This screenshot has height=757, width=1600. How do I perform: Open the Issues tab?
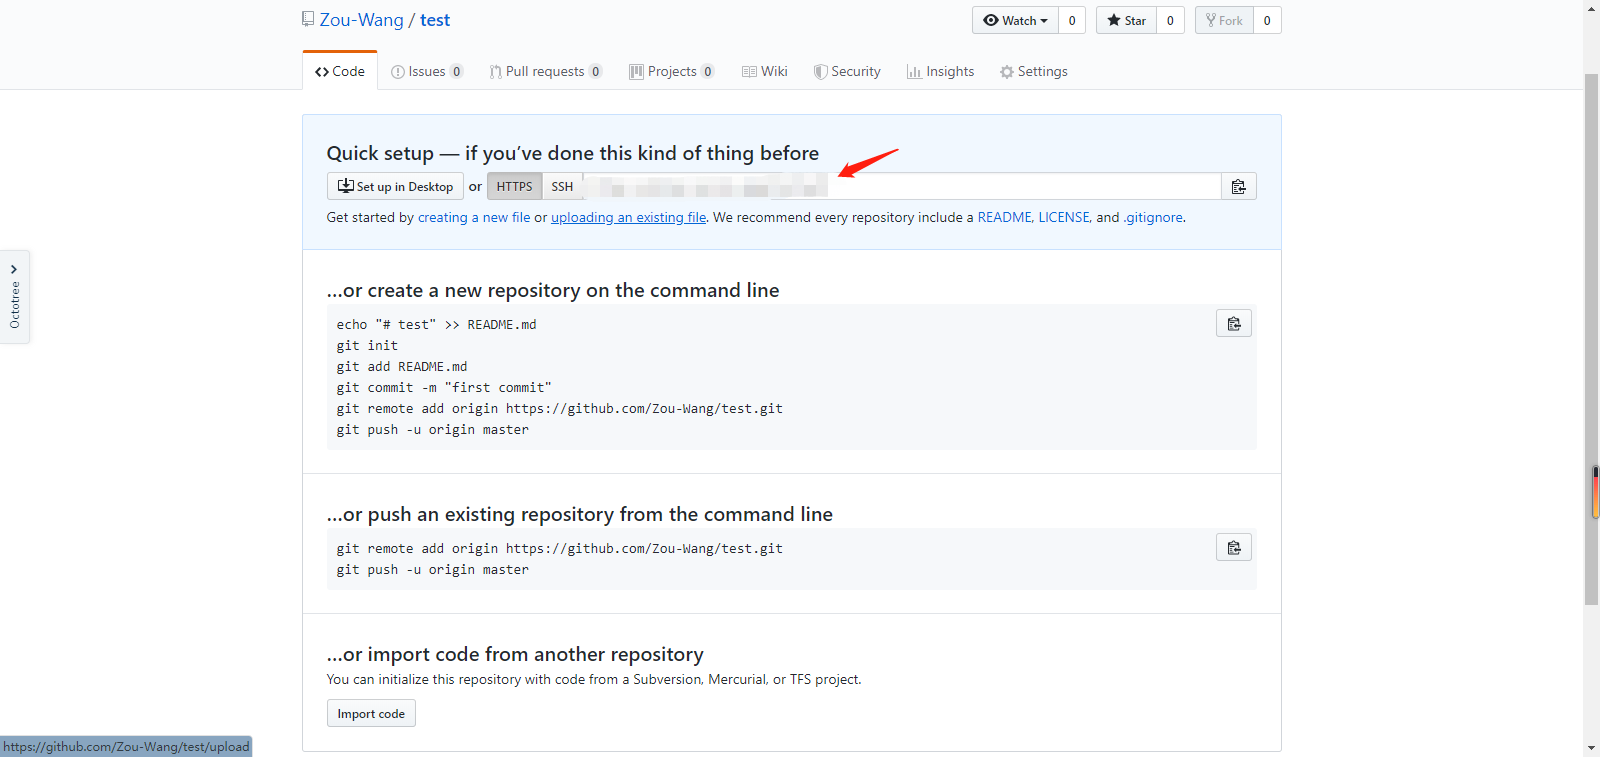click(x=427, y=71)
